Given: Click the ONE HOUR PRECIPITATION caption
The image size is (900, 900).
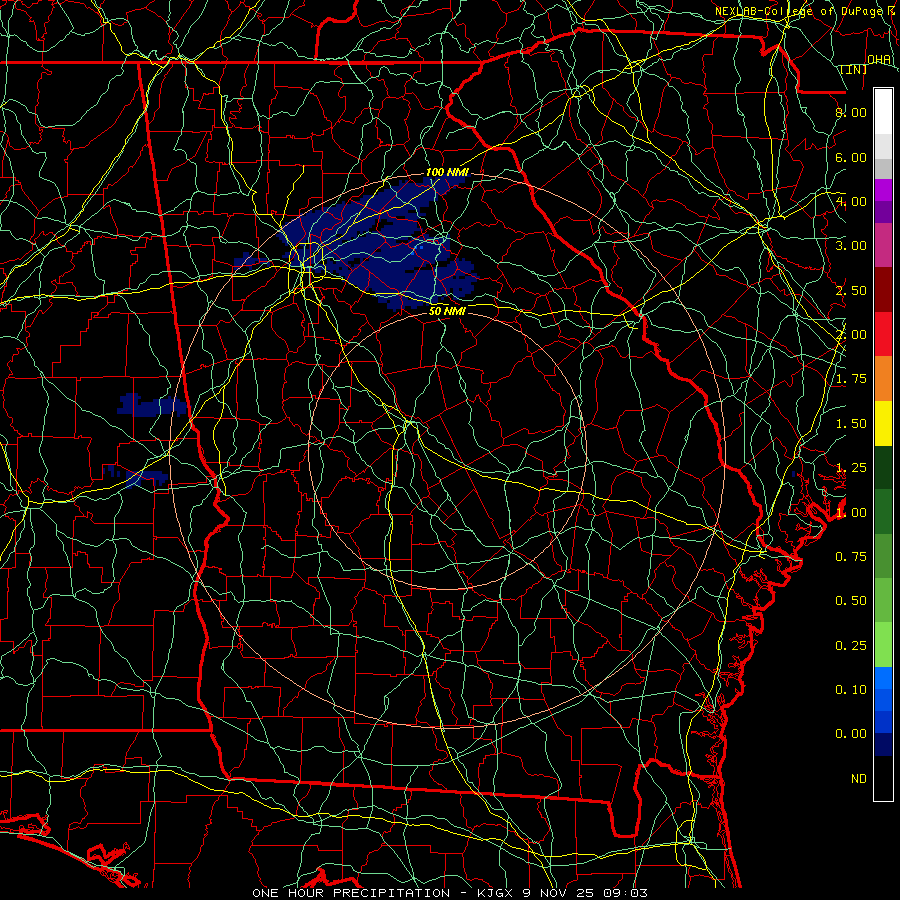Looking at the screenshot, I should coord(351,893).
